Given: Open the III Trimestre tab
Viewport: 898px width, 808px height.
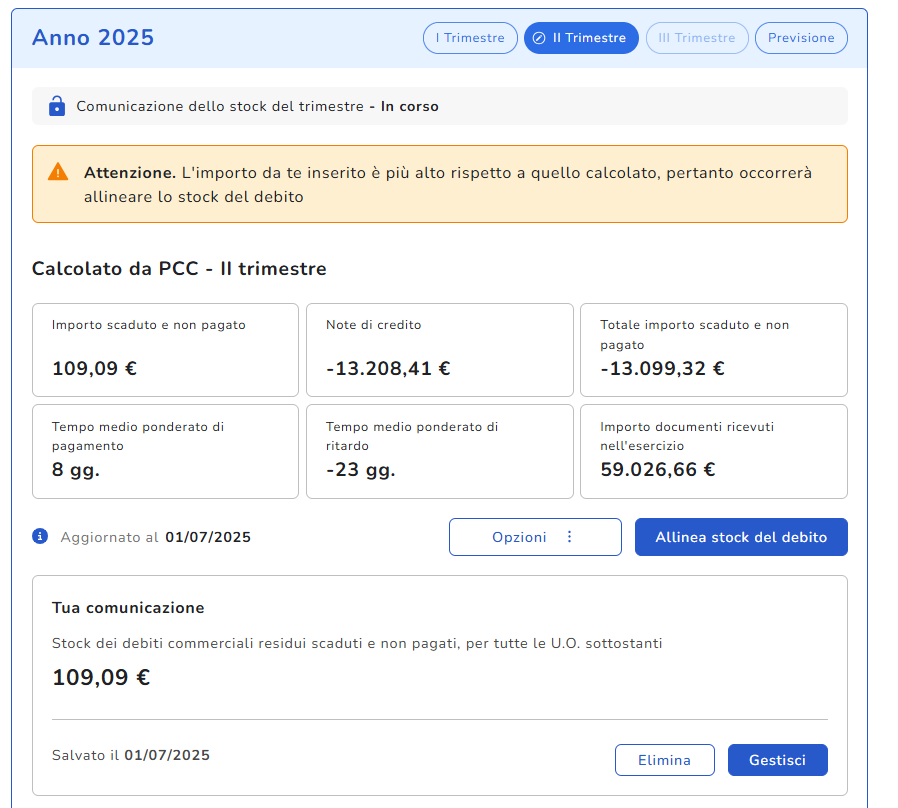Looking at the screenshot, I should (x=696, y=38).
